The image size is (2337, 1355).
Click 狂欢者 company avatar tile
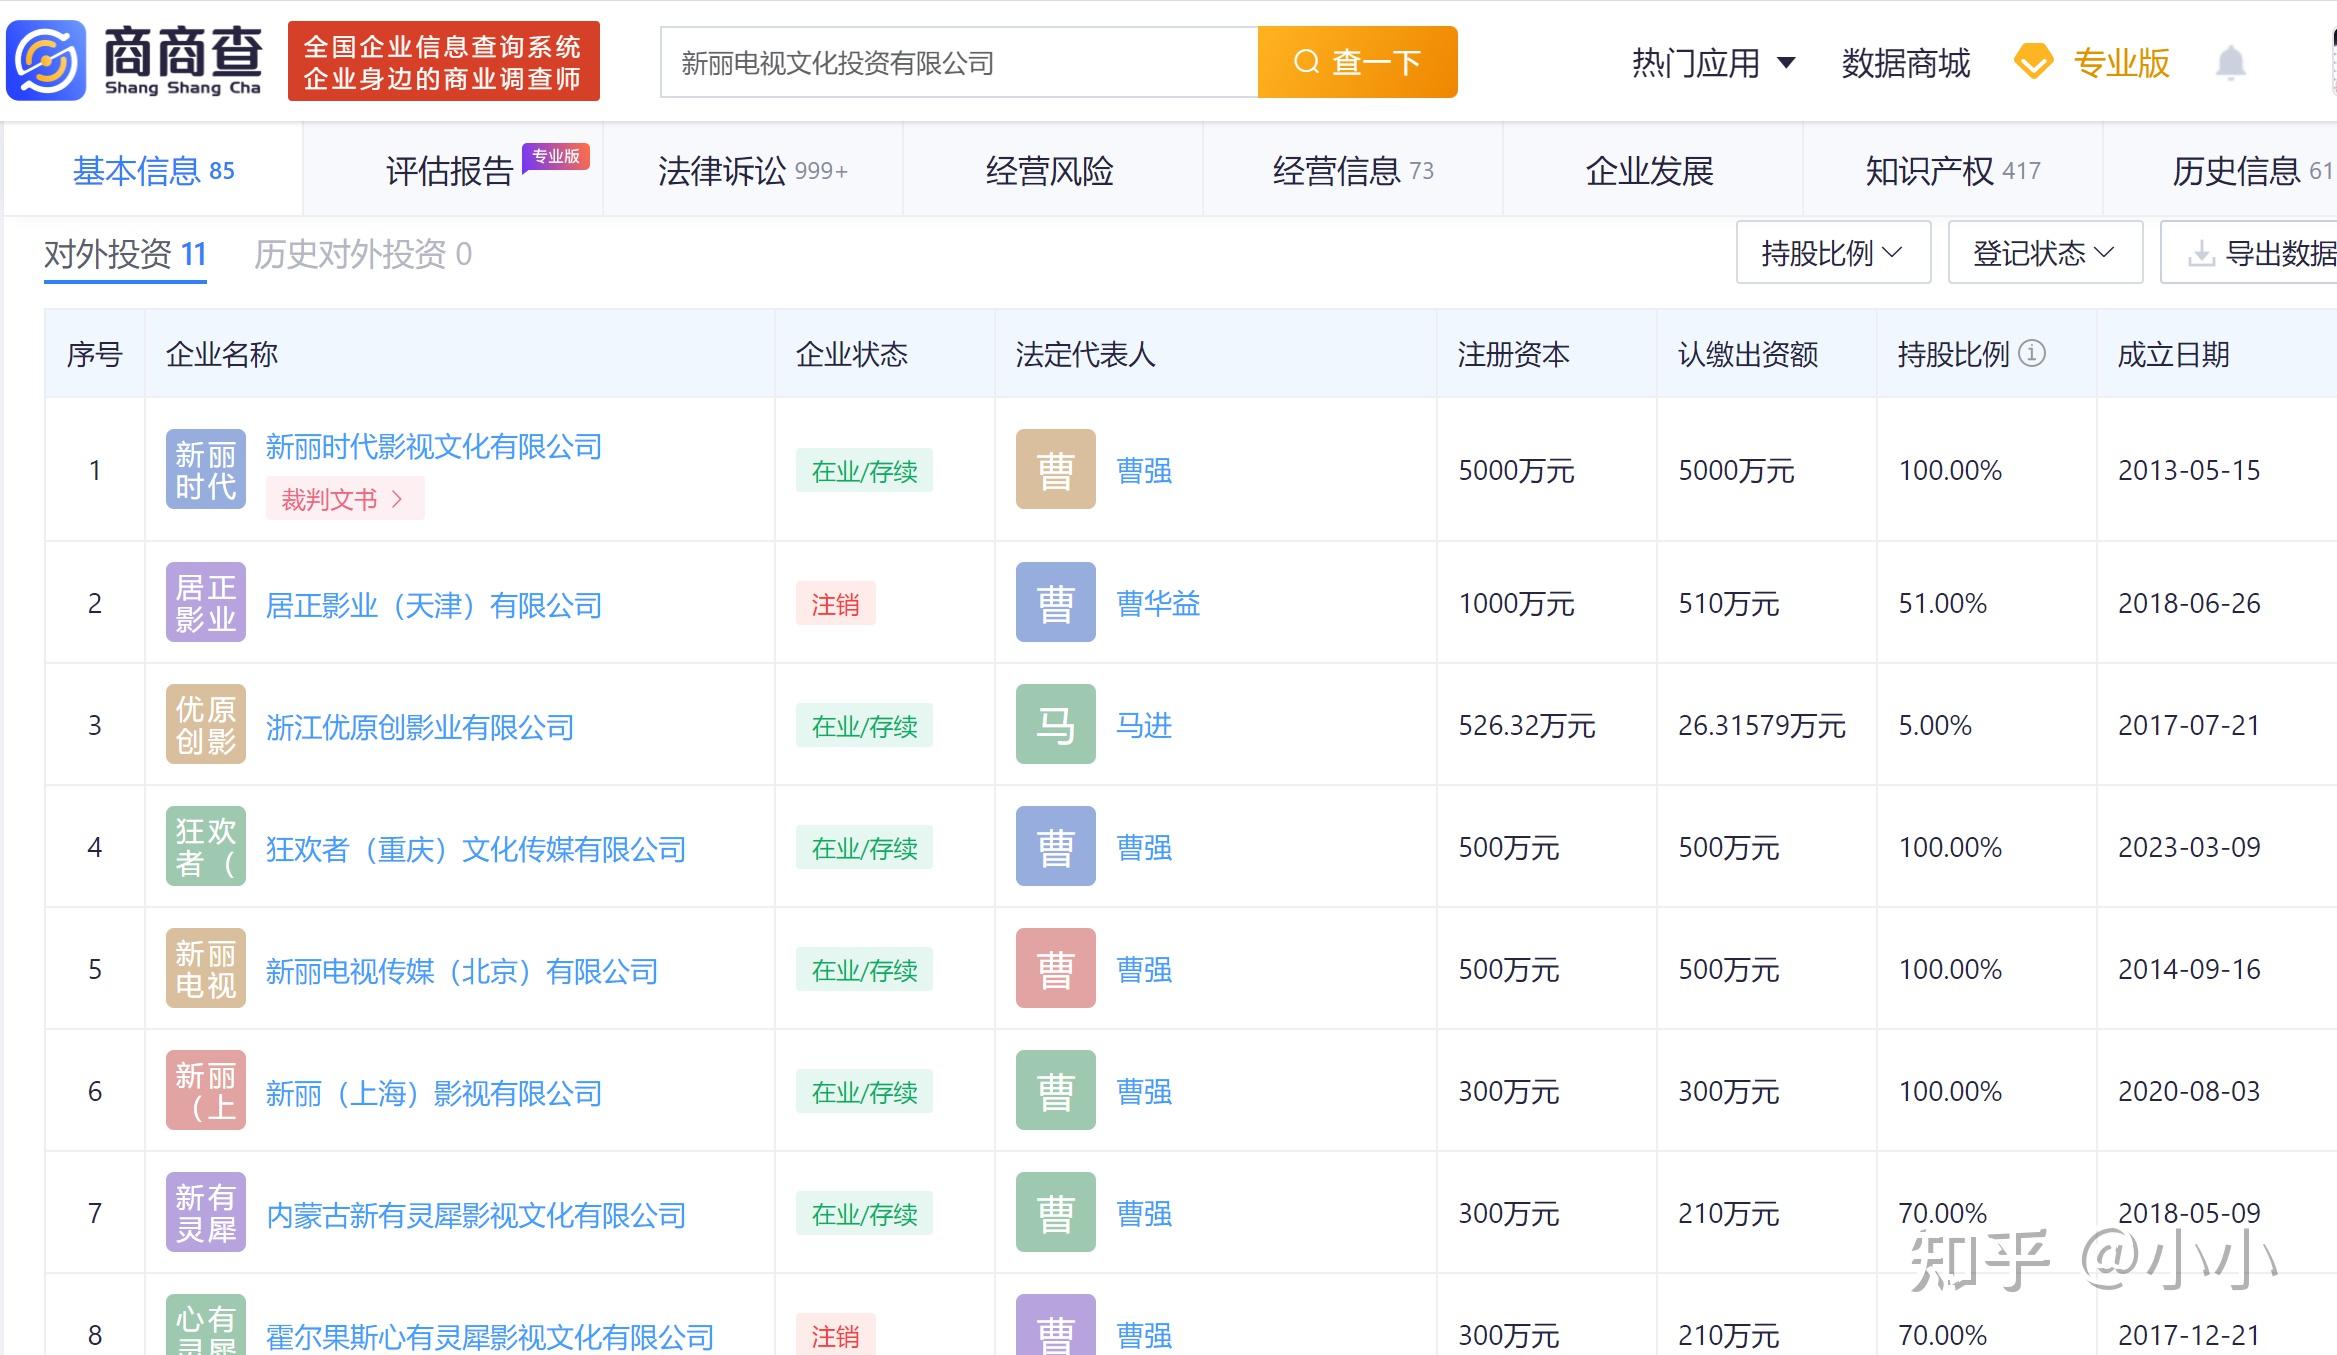click(206, 846)
